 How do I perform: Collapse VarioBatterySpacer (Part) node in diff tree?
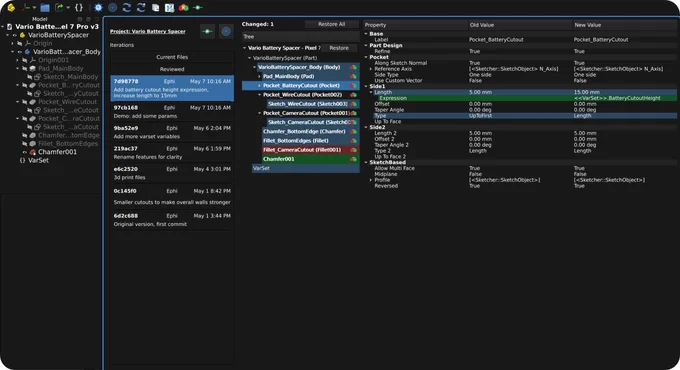(249, 58)
